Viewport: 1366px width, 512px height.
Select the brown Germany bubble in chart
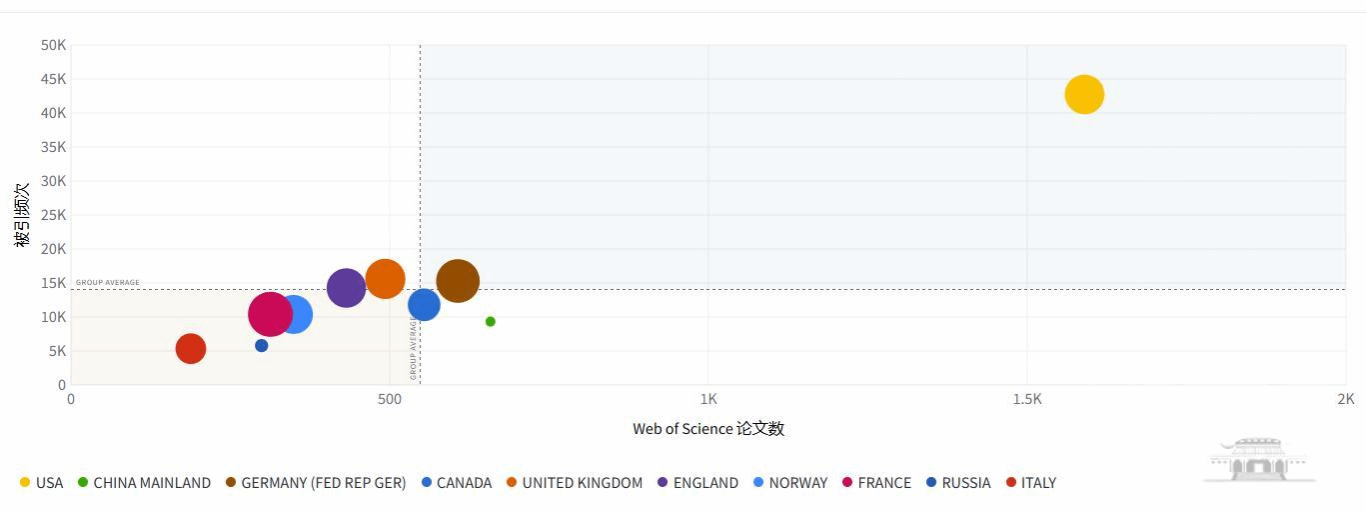coord(458,281)
